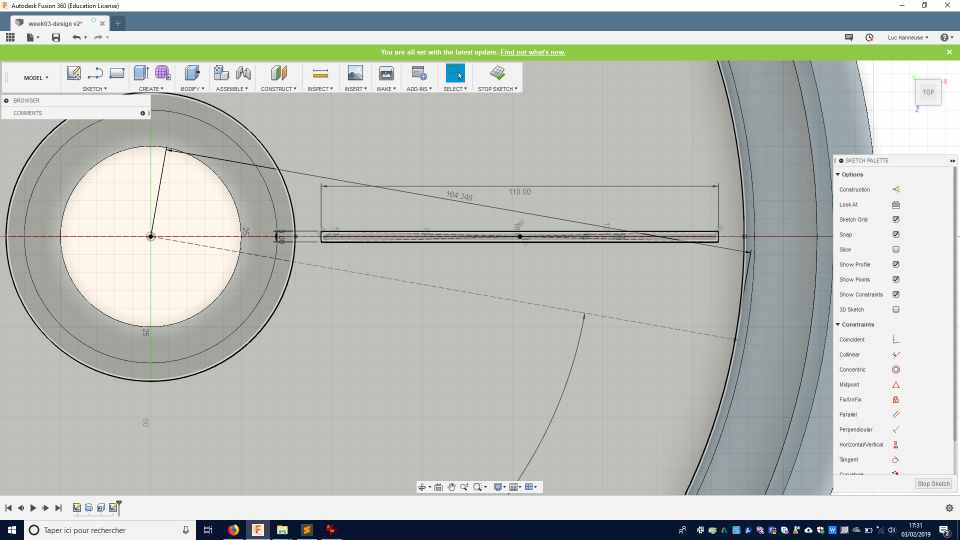Open the CONSTRUCT dropdown menu
Screen dimensions: 960x540
tap(279, 89)
